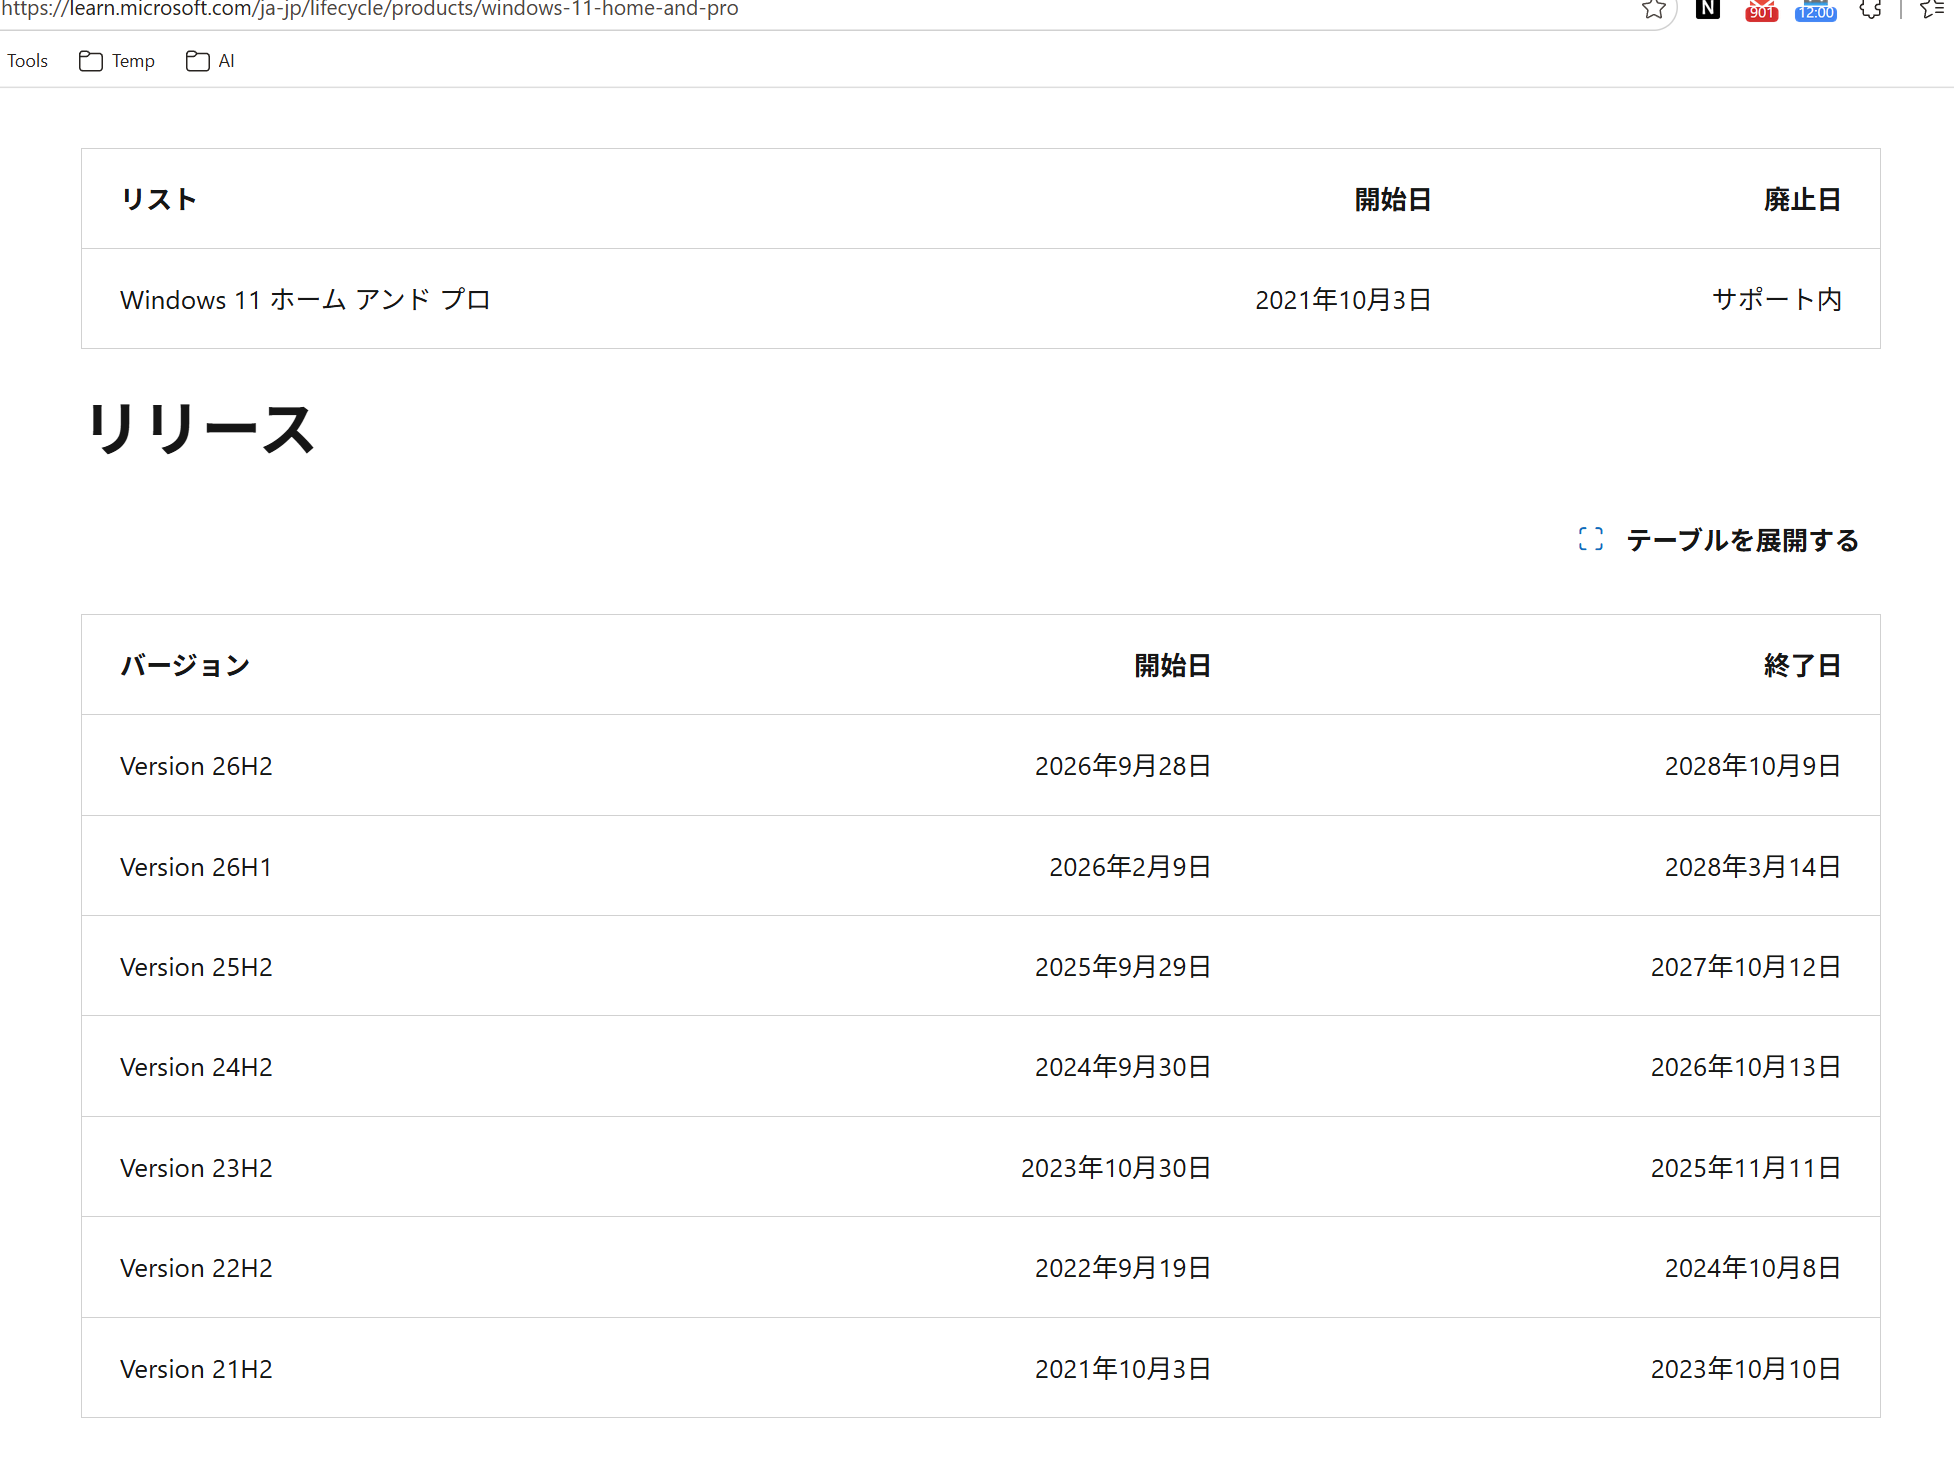The height and width of the screenshot is (1466, 1954).
Task: Click the expand-table brackets icon
Action: [1591, 539]
